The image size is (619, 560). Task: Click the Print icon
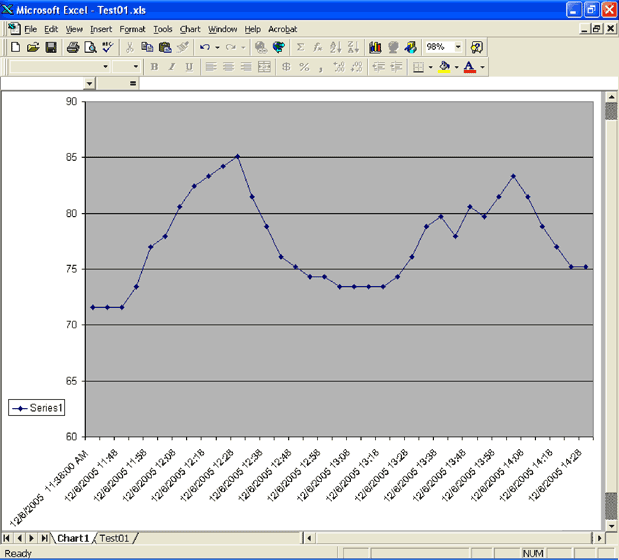[73, 47]
